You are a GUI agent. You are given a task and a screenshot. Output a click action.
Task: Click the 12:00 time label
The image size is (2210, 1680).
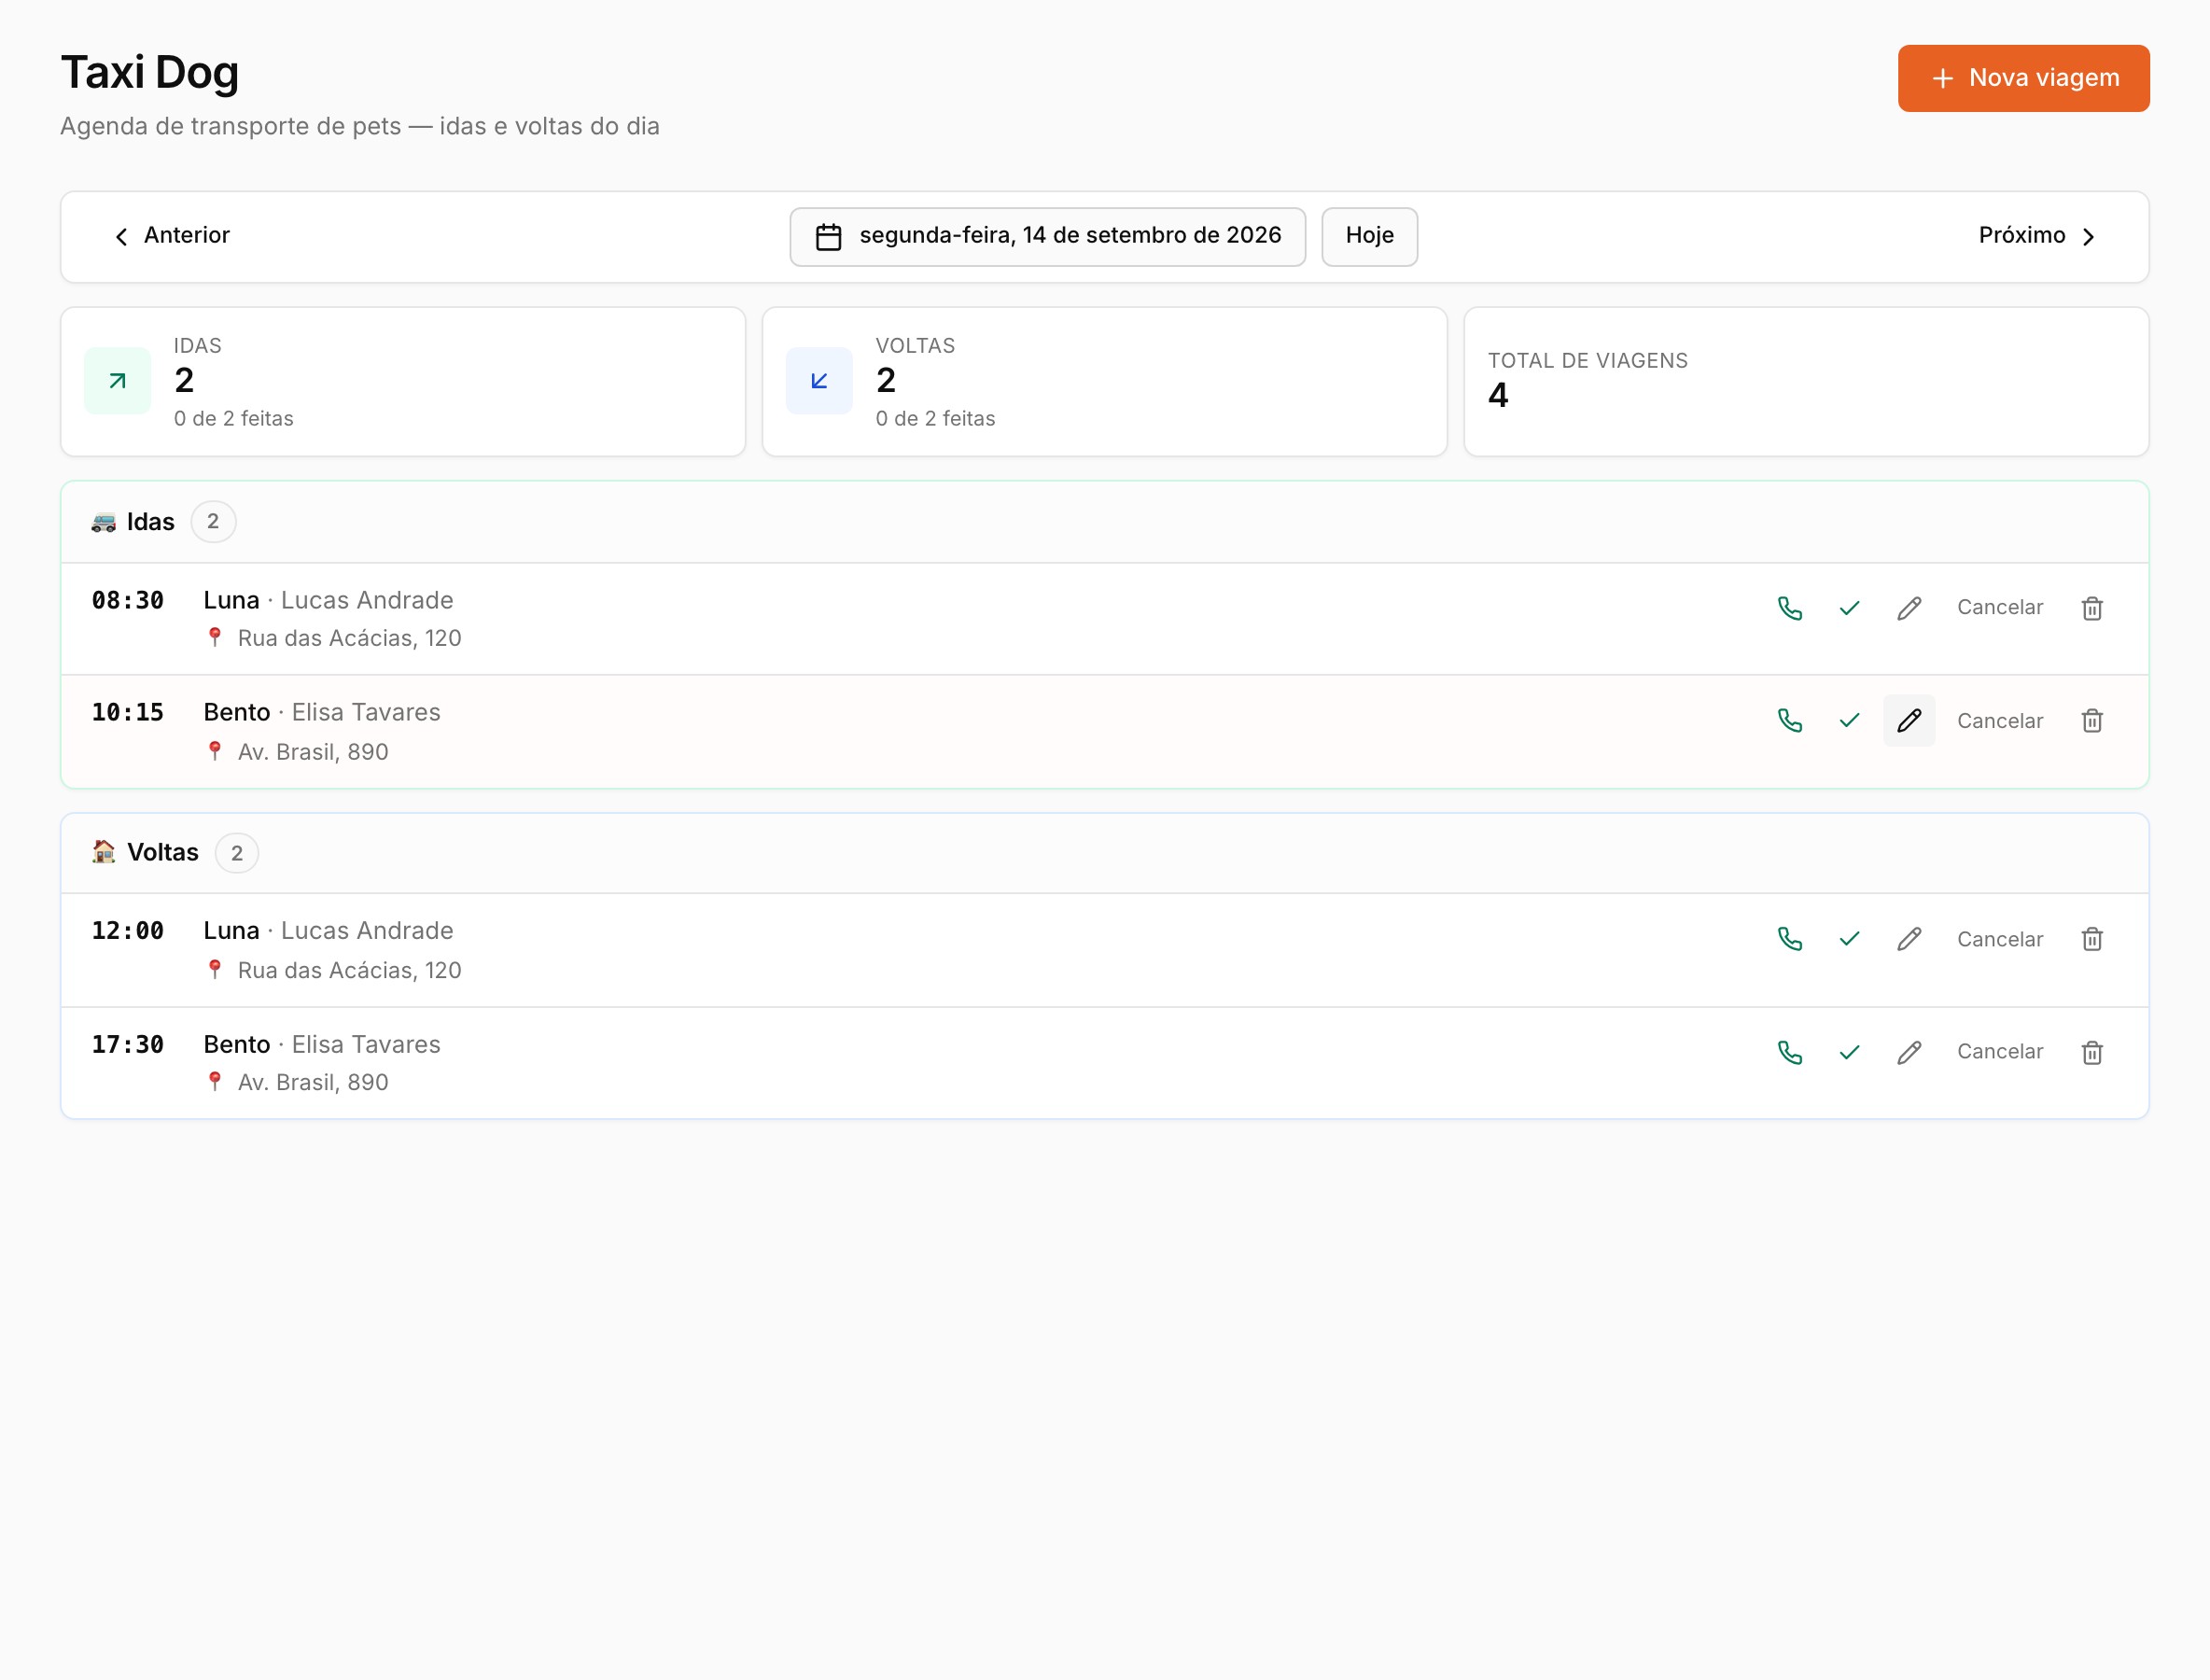click(x=128, y=931)
